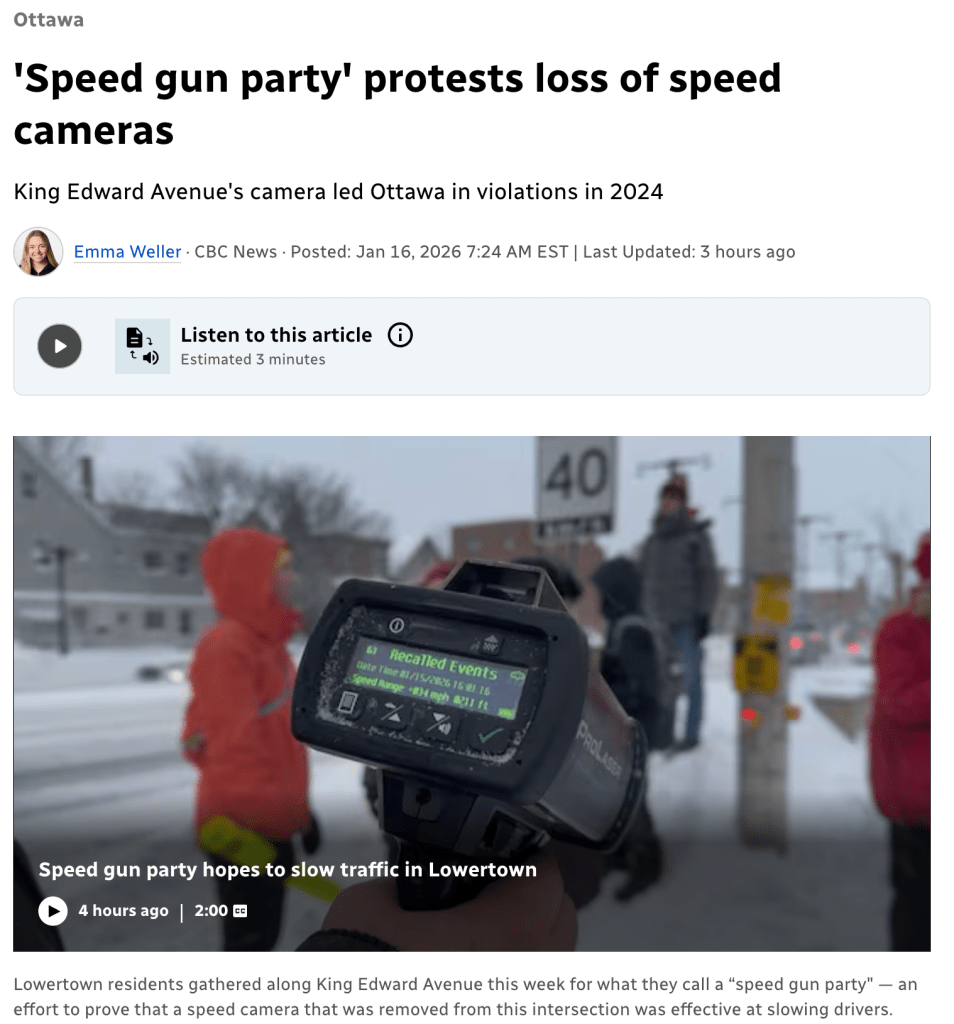Play the Lowertown speed gun video
954x1024 pixels.
pos(53,910)
